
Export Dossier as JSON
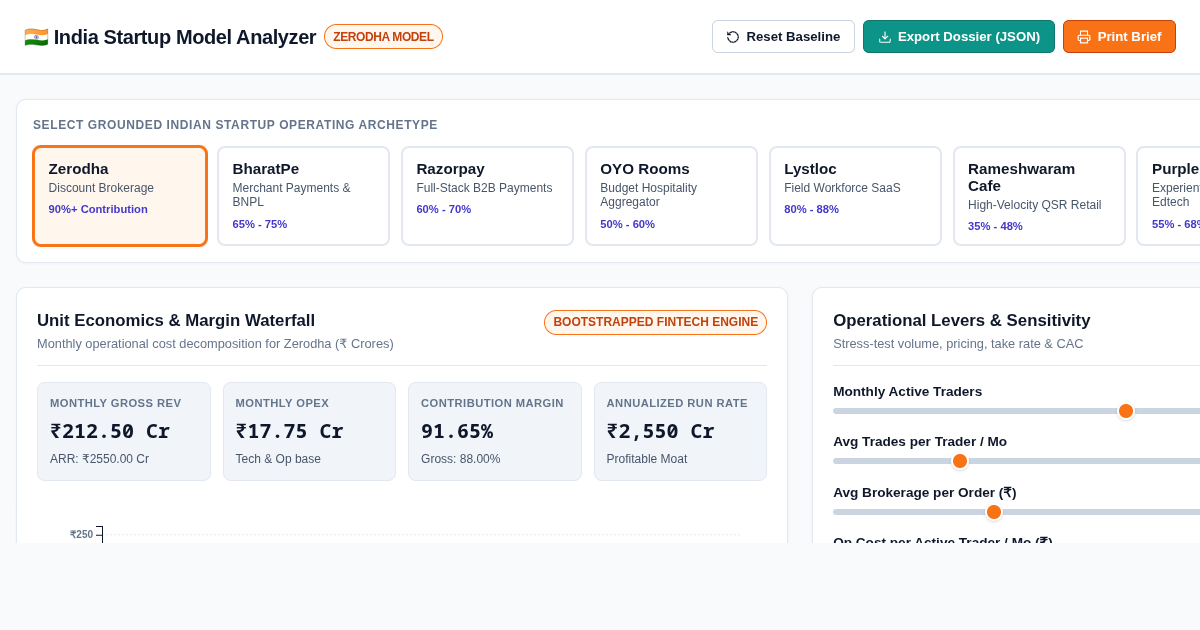point(959,37)
